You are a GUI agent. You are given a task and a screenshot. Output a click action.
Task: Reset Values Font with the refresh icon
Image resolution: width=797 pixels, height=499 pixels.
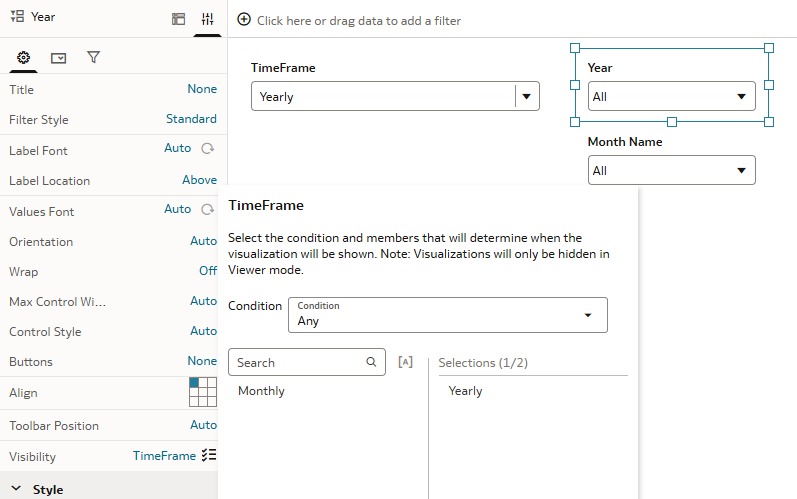[x=208, y=210]
